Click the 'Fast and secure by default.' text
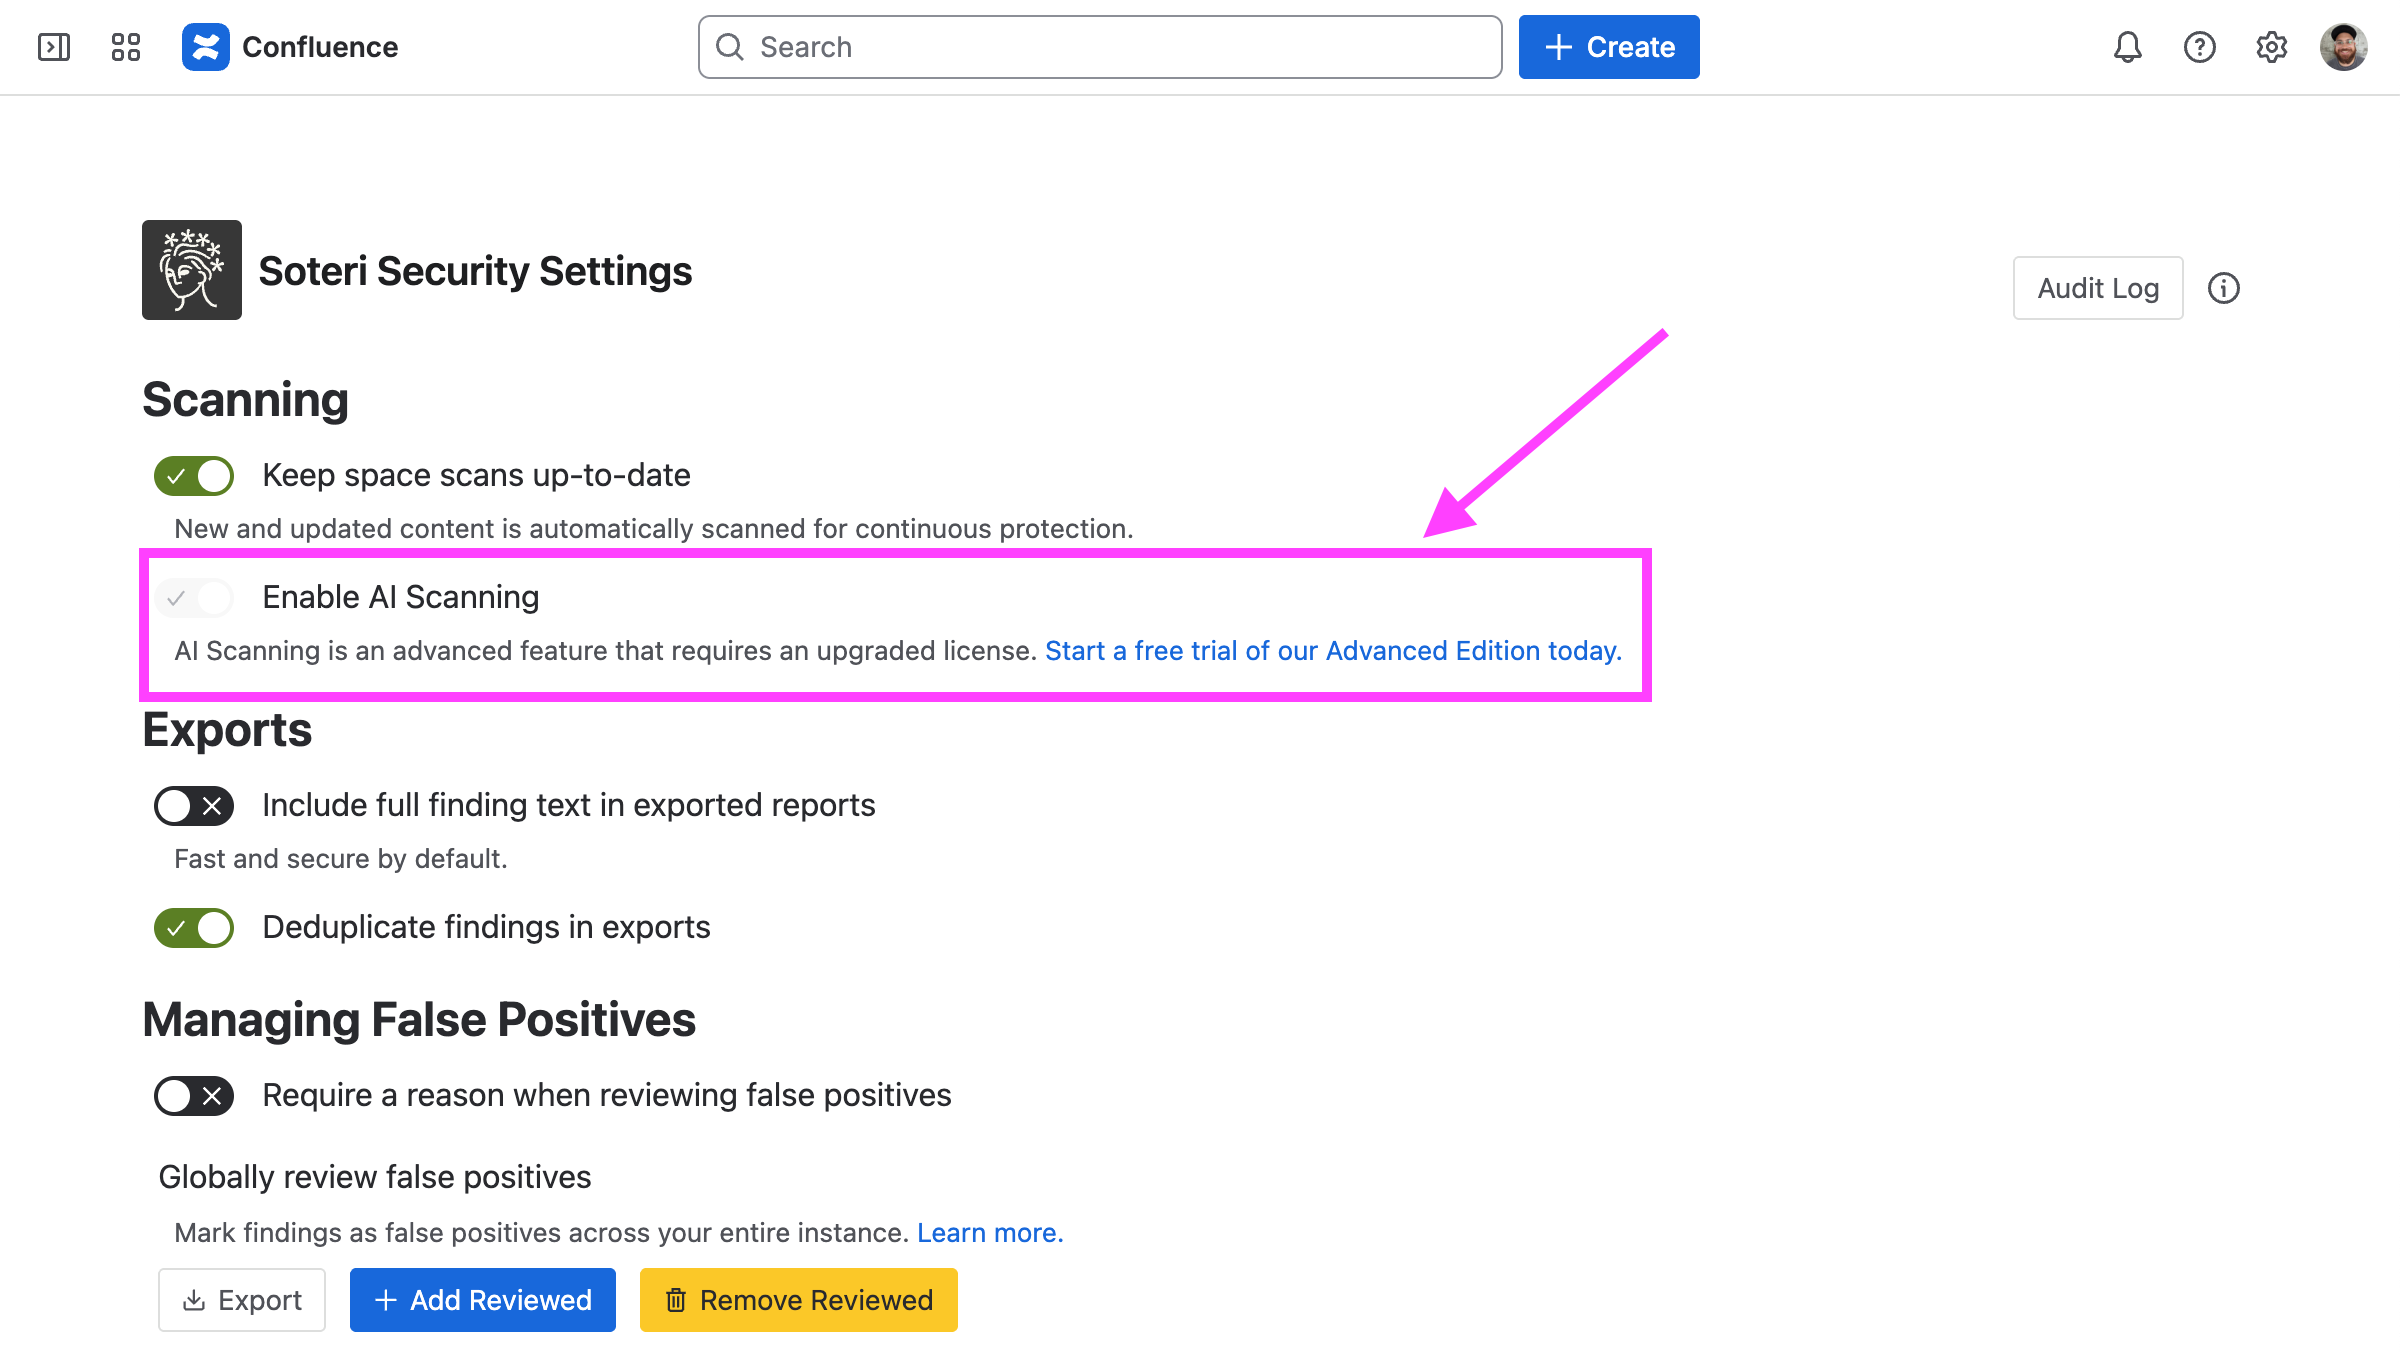The height and width of the screenshot is (1356, 2400). click(x=341, y=859)
